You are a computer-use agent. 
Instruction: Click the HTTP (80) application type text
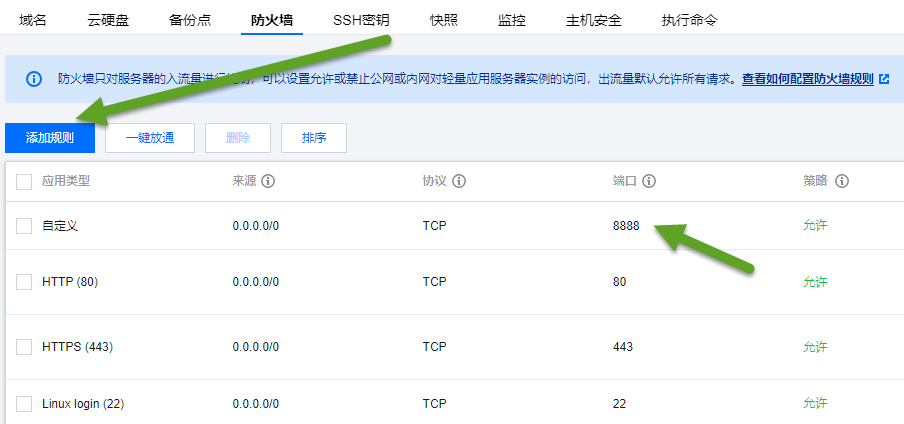[70, 282]
